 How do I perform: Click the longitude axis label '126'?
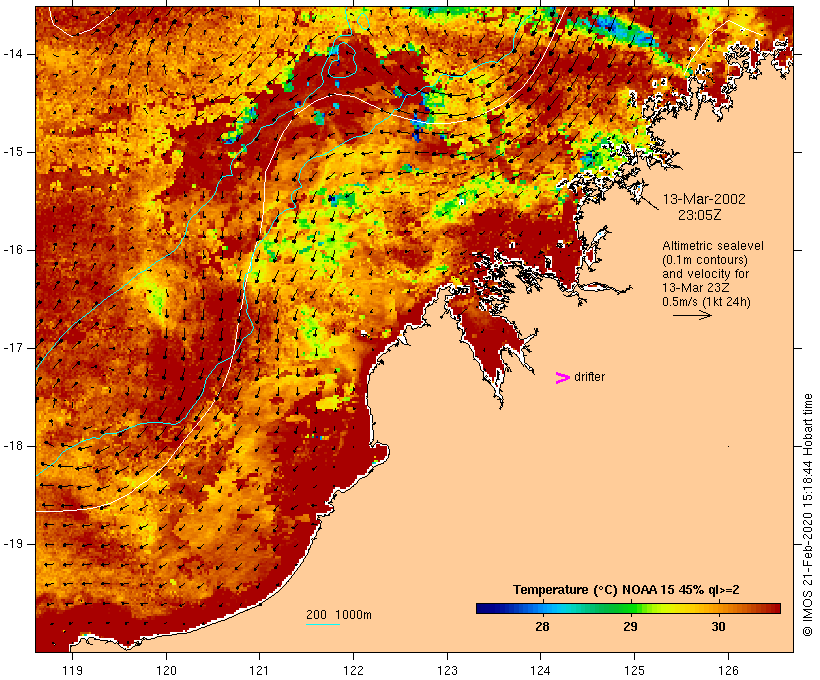click(x=728, y=670)
